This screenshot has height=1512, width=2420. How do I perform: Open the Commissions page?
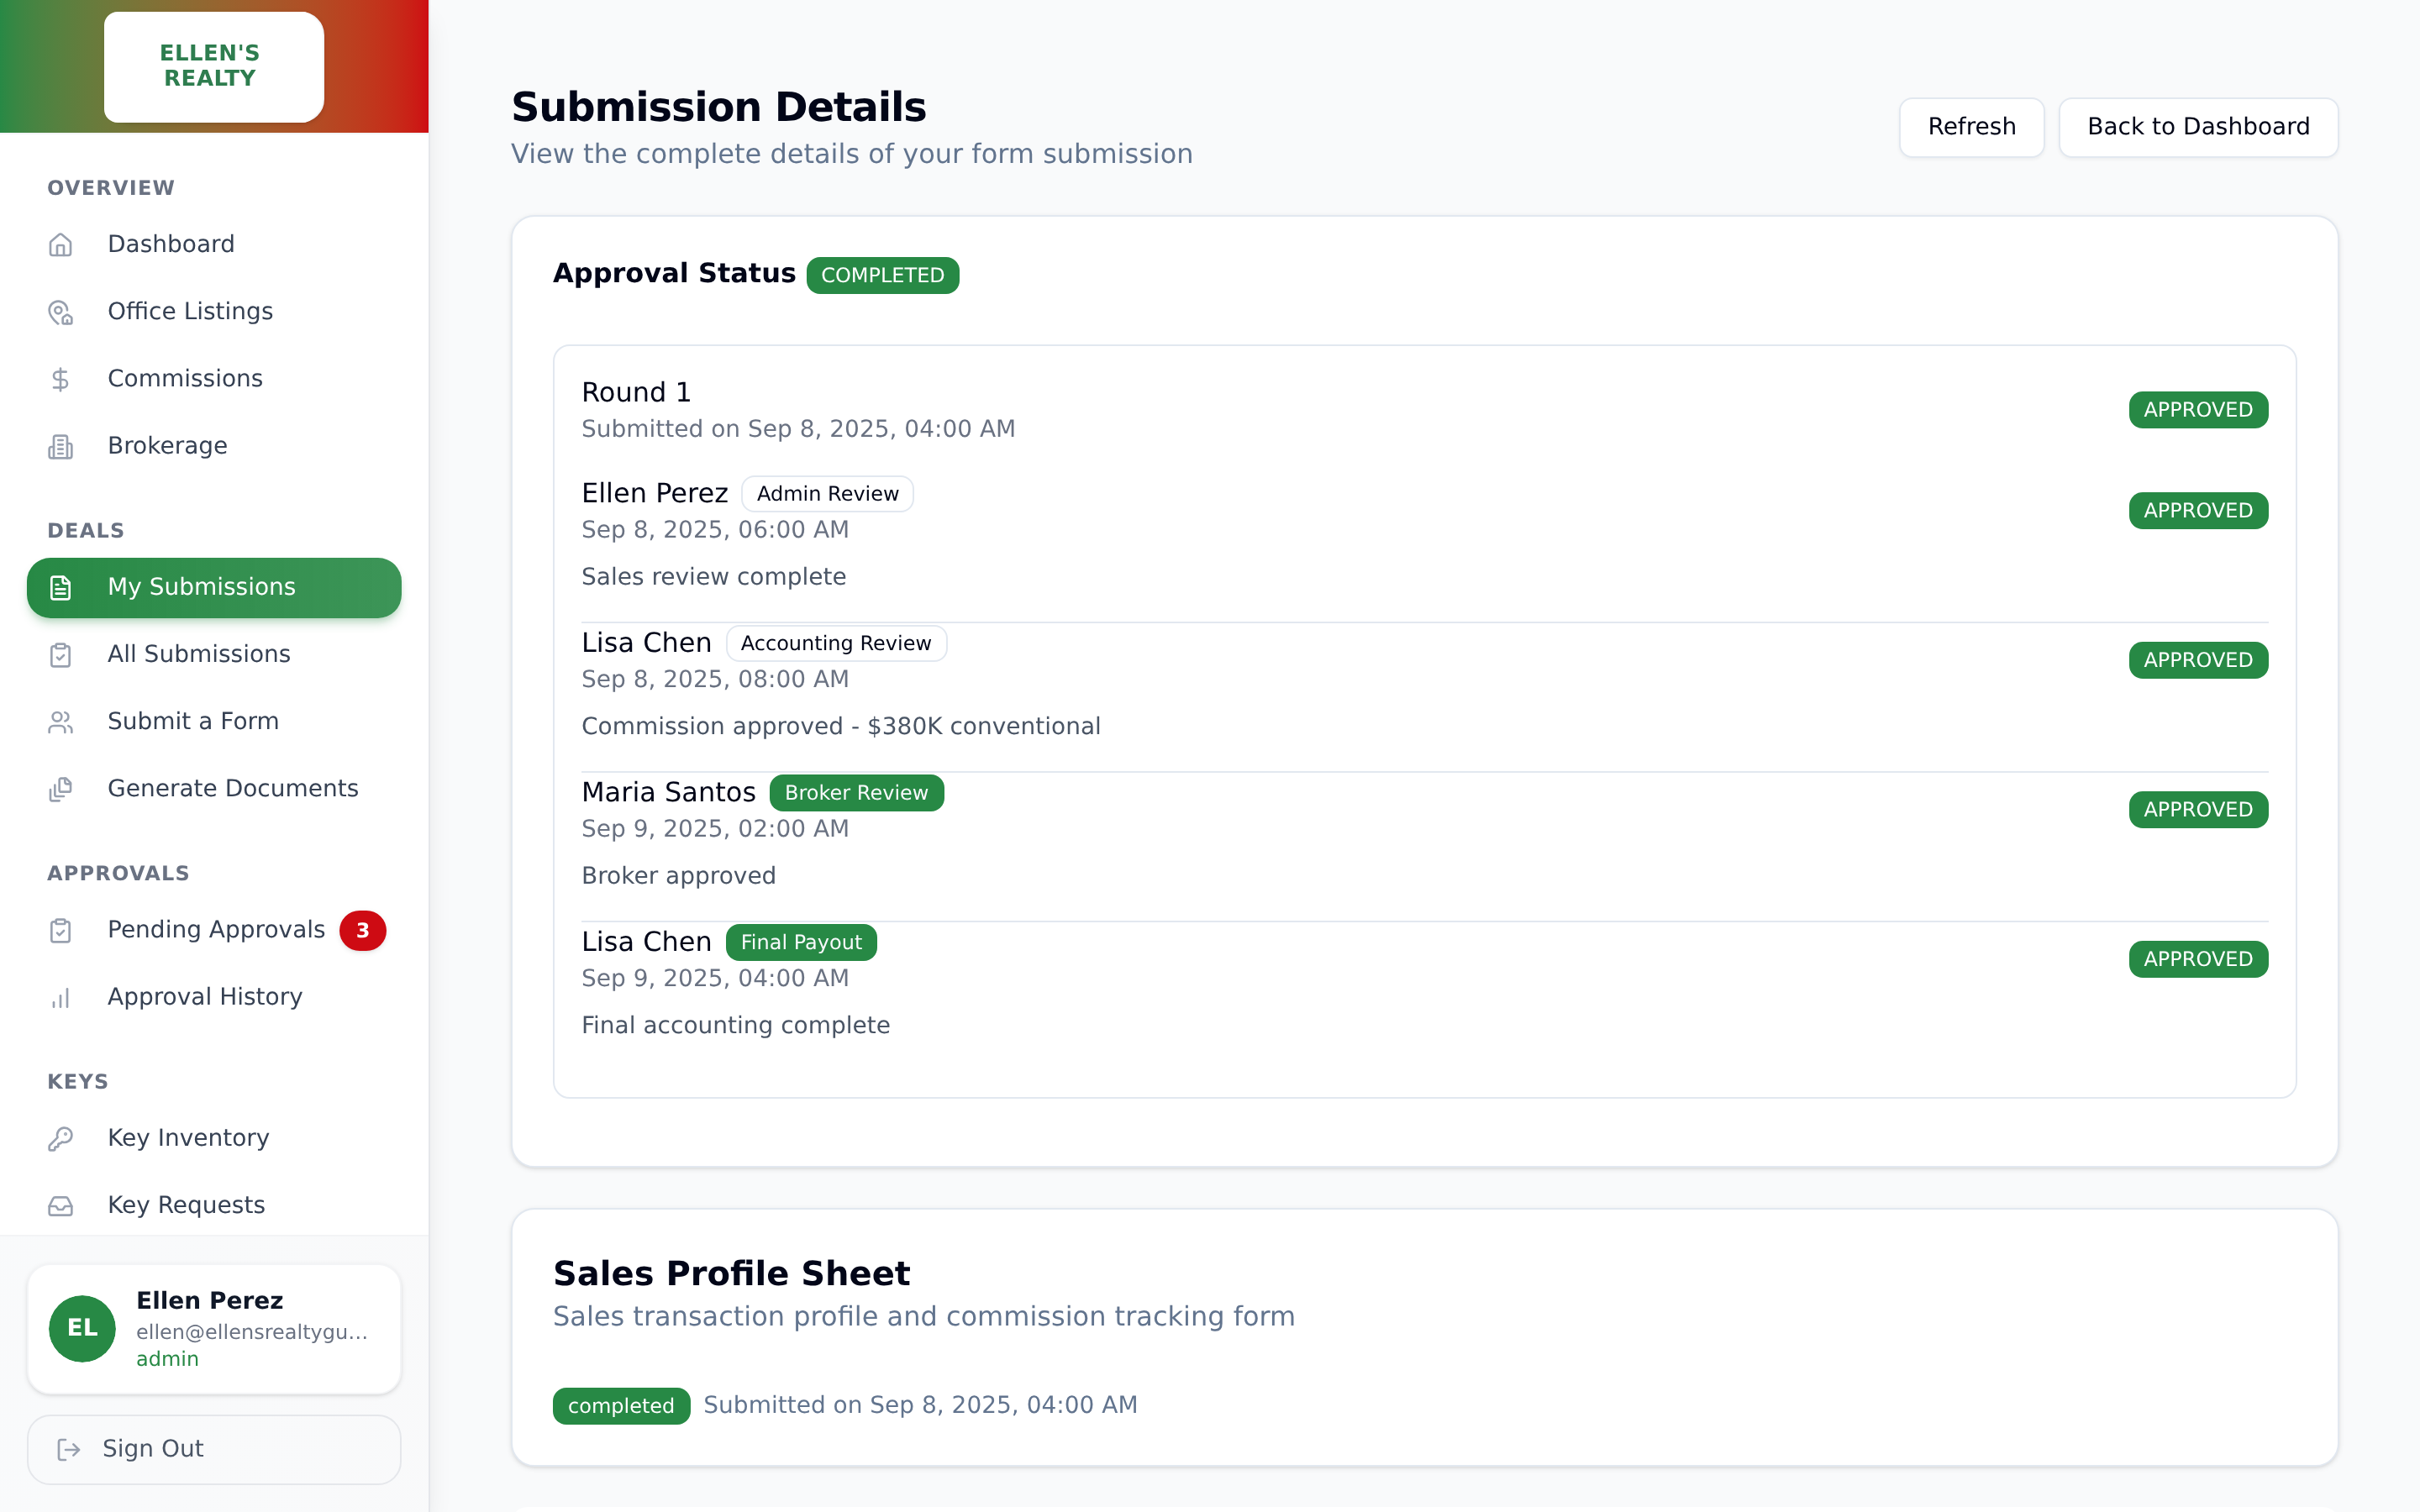coord(214,378)
